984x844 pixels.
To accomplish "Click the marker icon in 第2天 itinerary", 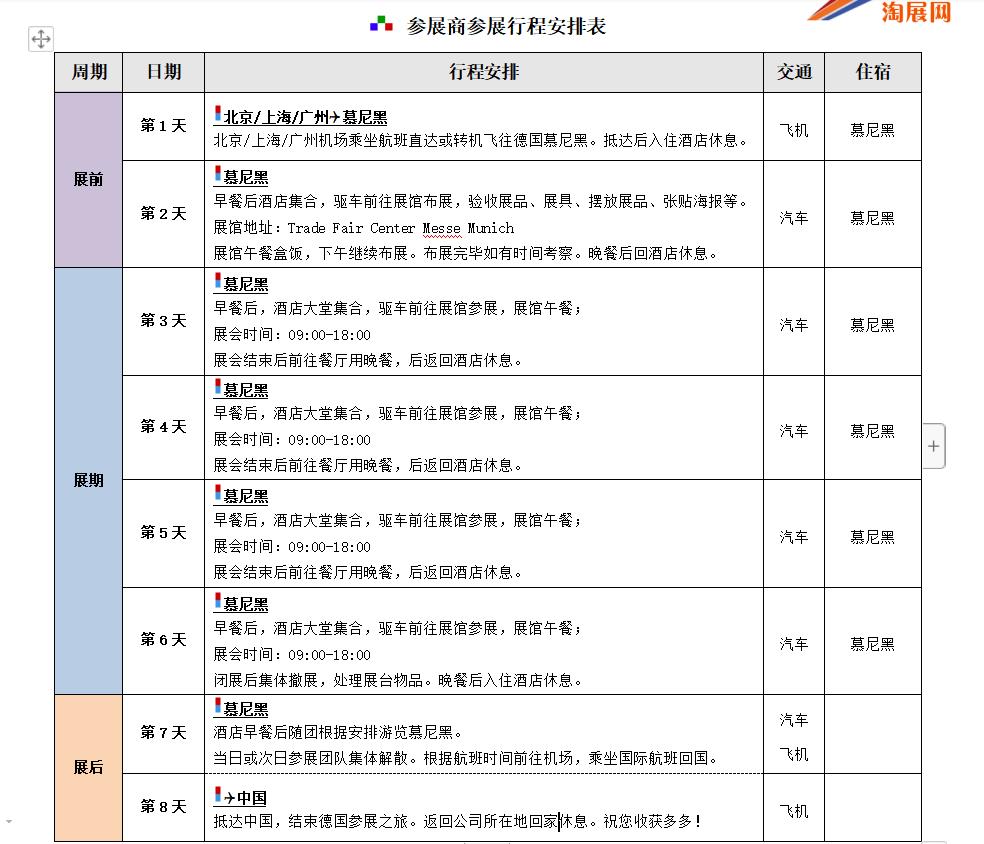I will [x=217, y=175].
